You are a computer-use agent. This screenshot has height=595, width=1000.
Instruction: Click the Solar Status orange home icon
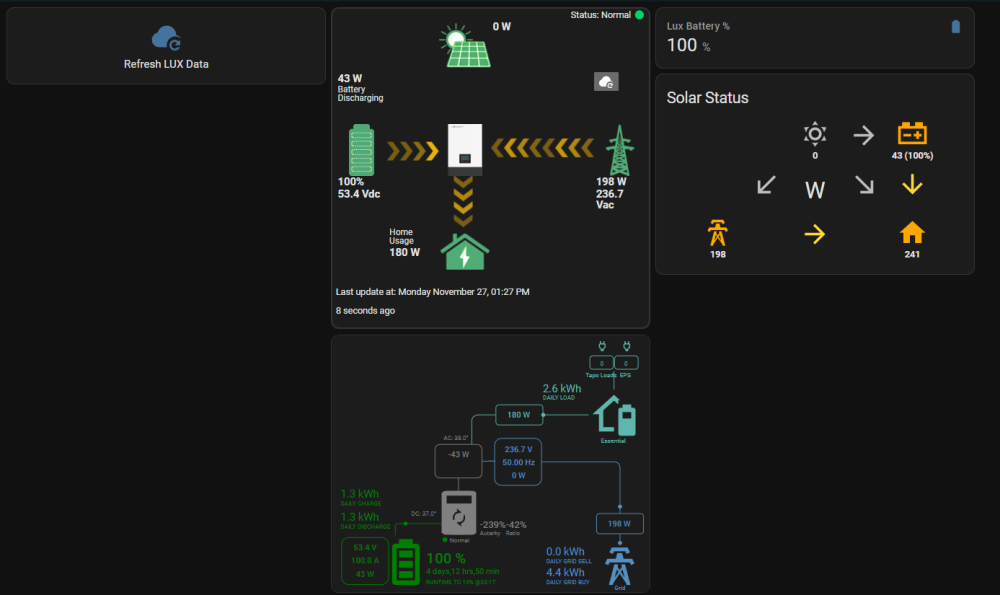pyautogui.click(x=912, y=232)
